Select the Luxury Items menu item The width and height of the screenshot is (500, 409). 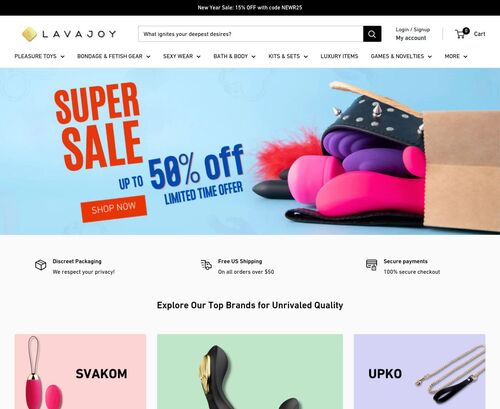pyautogui.click(x=339, y=56)
